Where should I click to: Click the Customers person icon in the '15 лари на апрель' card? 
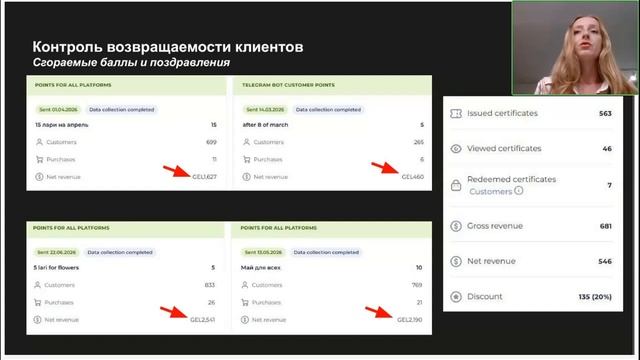coord(39,142)
